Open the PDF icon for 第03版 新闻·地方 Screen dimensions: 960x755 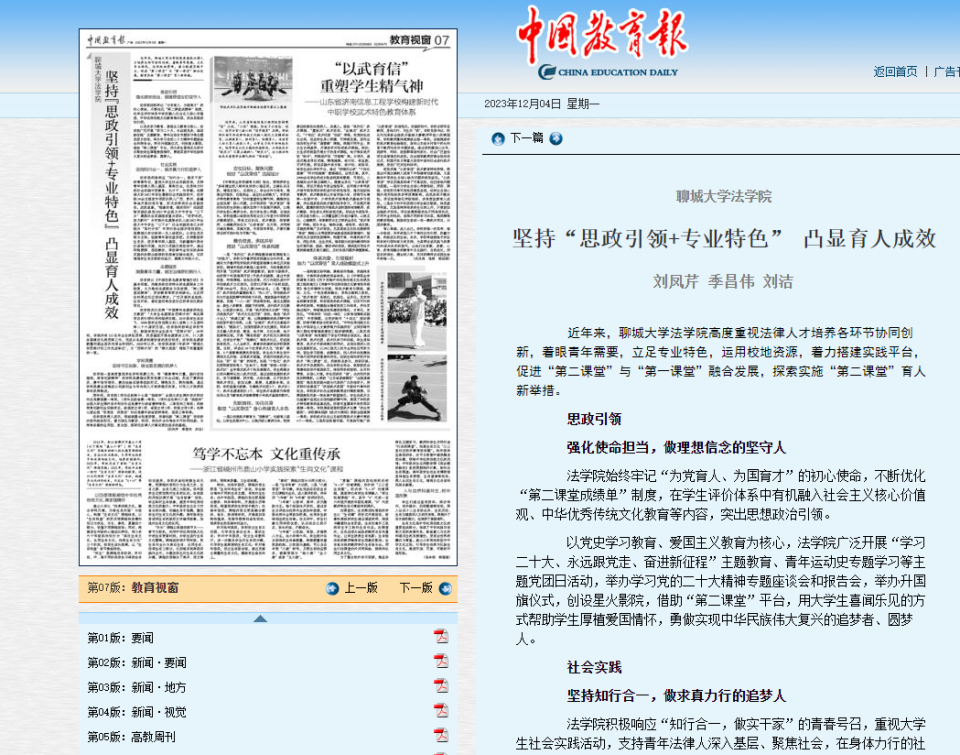click(x=441, y=686)
